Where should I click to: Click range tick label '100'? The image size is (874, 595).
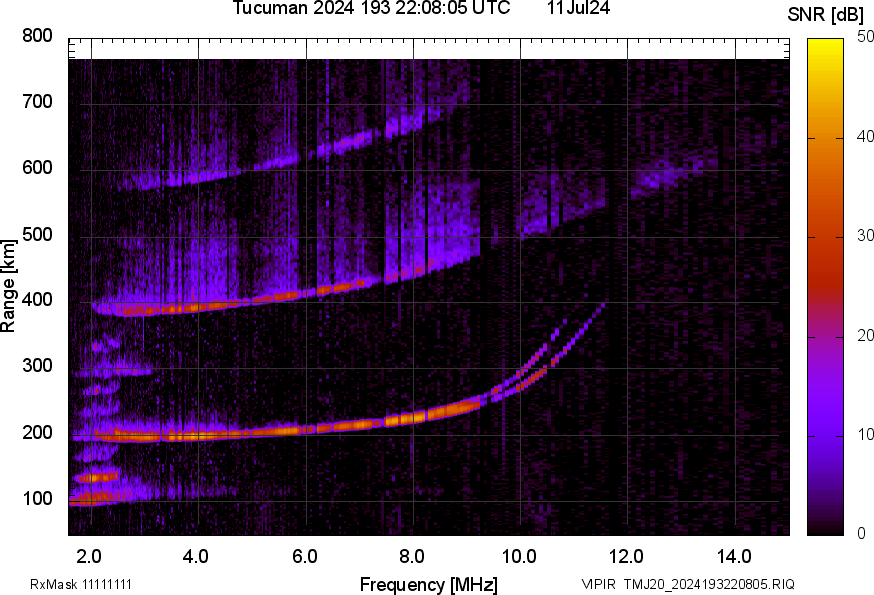pos(37,499)
